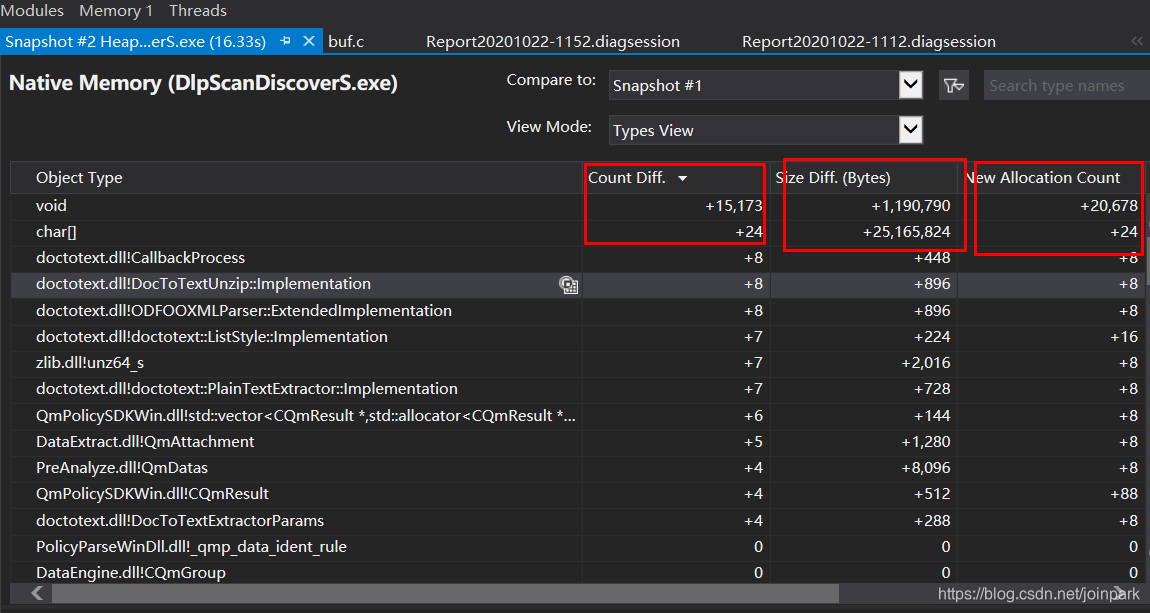This screenshot has width=1150, height=613.
Task: Click the +20,678 new allocation value
Action: 1108,206
